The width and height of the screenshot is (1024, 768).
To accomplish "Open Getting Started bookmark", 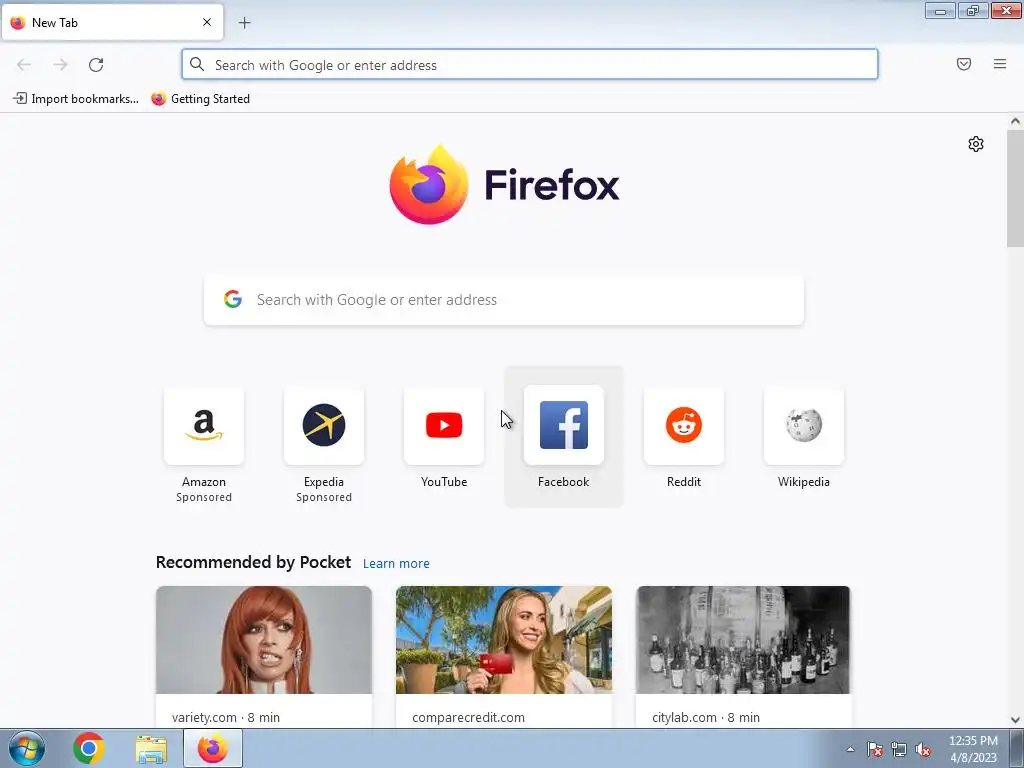I will coord(200,99).
